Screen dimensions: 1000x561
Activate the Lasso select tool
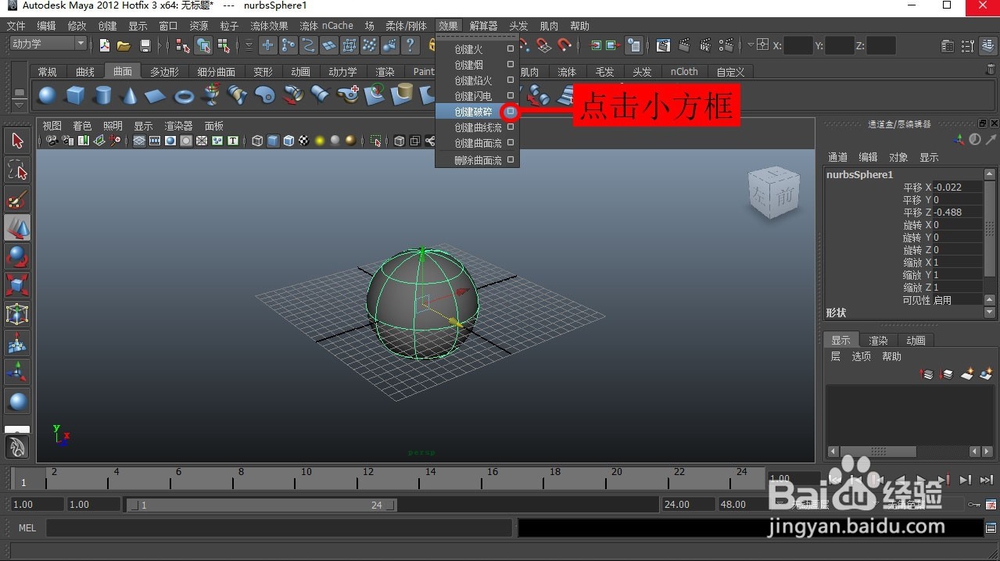(17, 170)
